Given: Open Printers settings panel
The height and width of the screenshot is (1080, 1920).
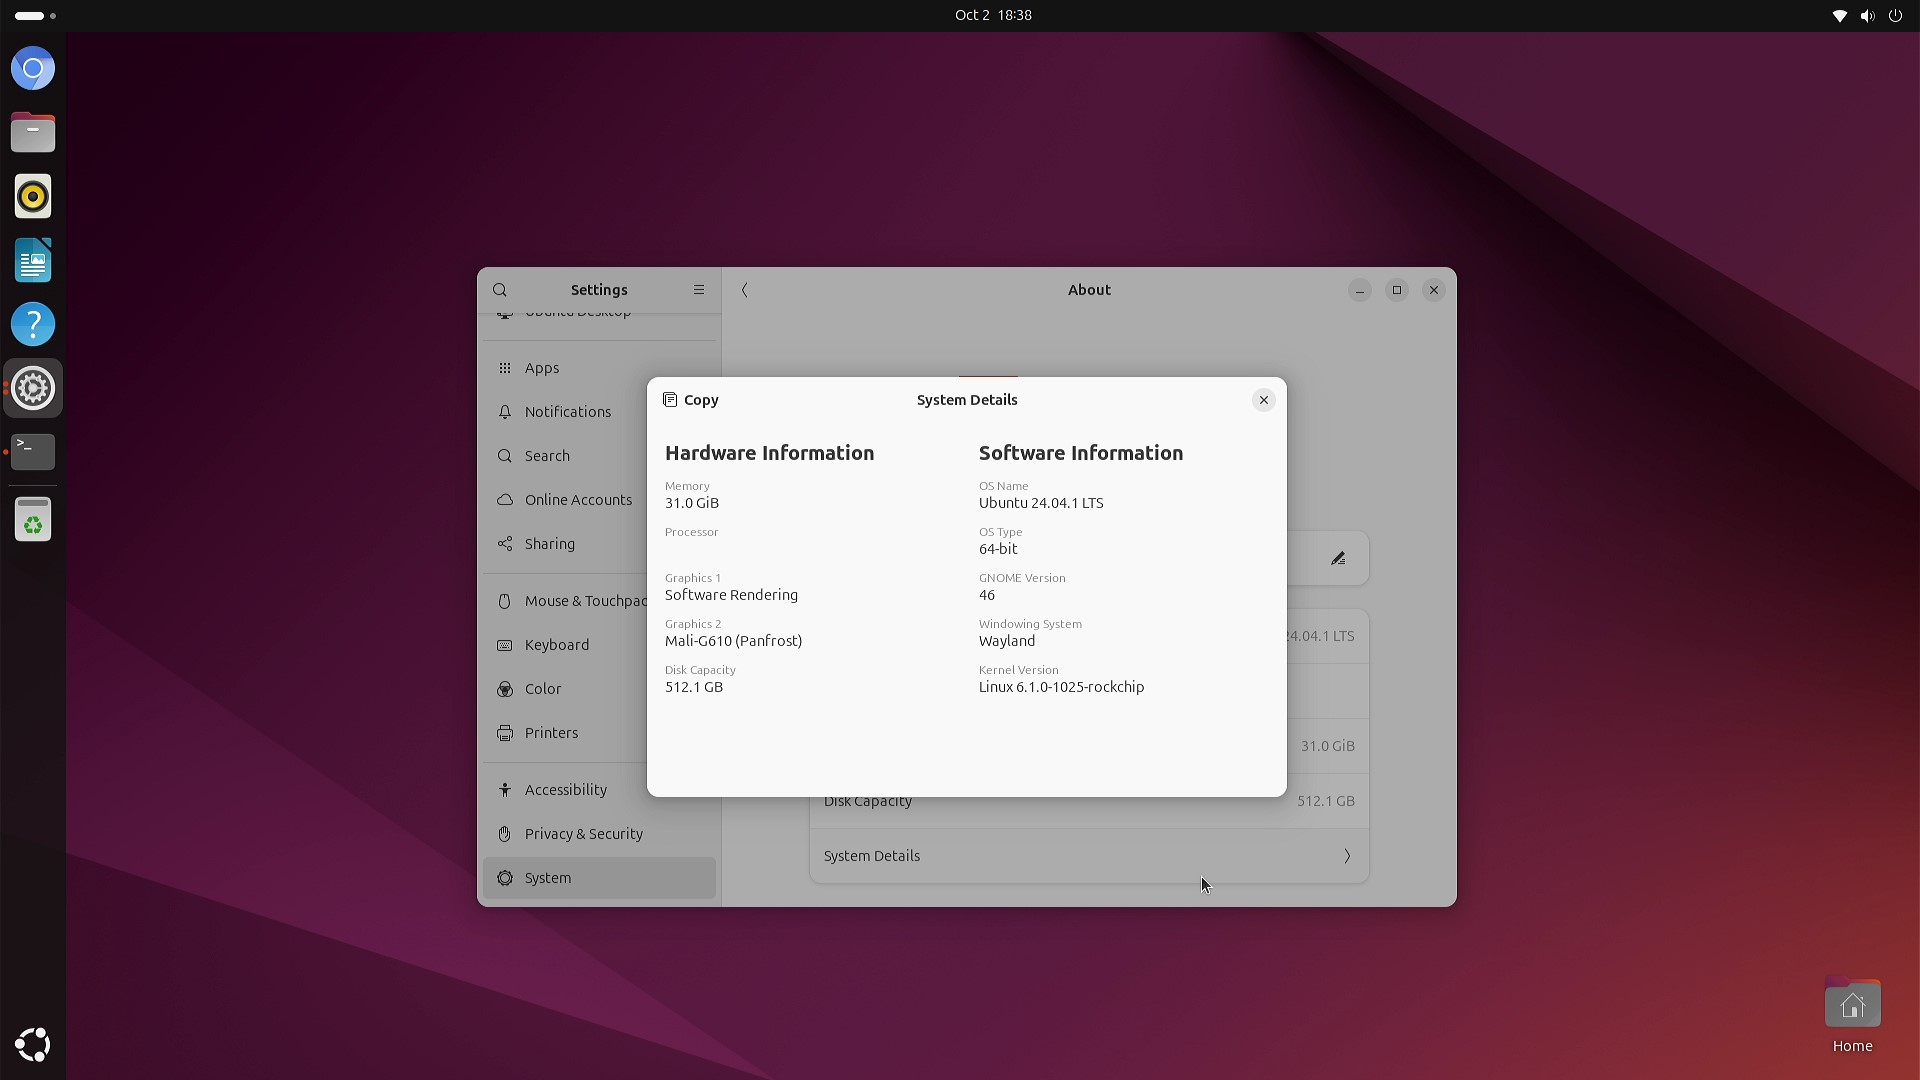Looking at the screenshot, I should [x=551, y=733].
